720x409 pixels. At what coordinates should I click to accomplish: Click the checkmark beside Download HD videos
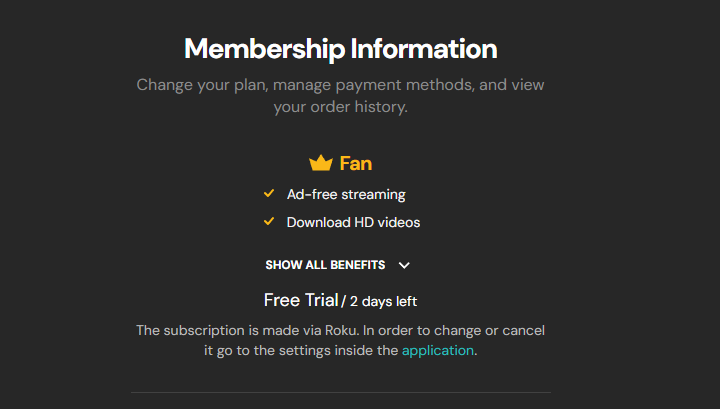click(x=269, y=222)
